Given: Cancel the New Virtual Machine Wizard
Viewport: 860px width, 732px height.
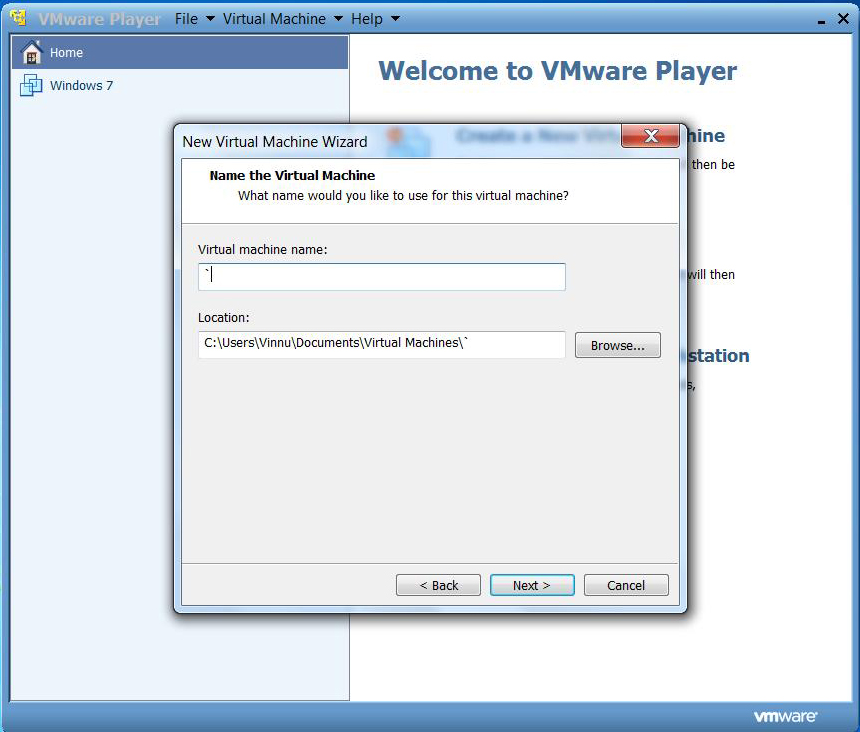Looking at the screenshot, I should 626,585.
